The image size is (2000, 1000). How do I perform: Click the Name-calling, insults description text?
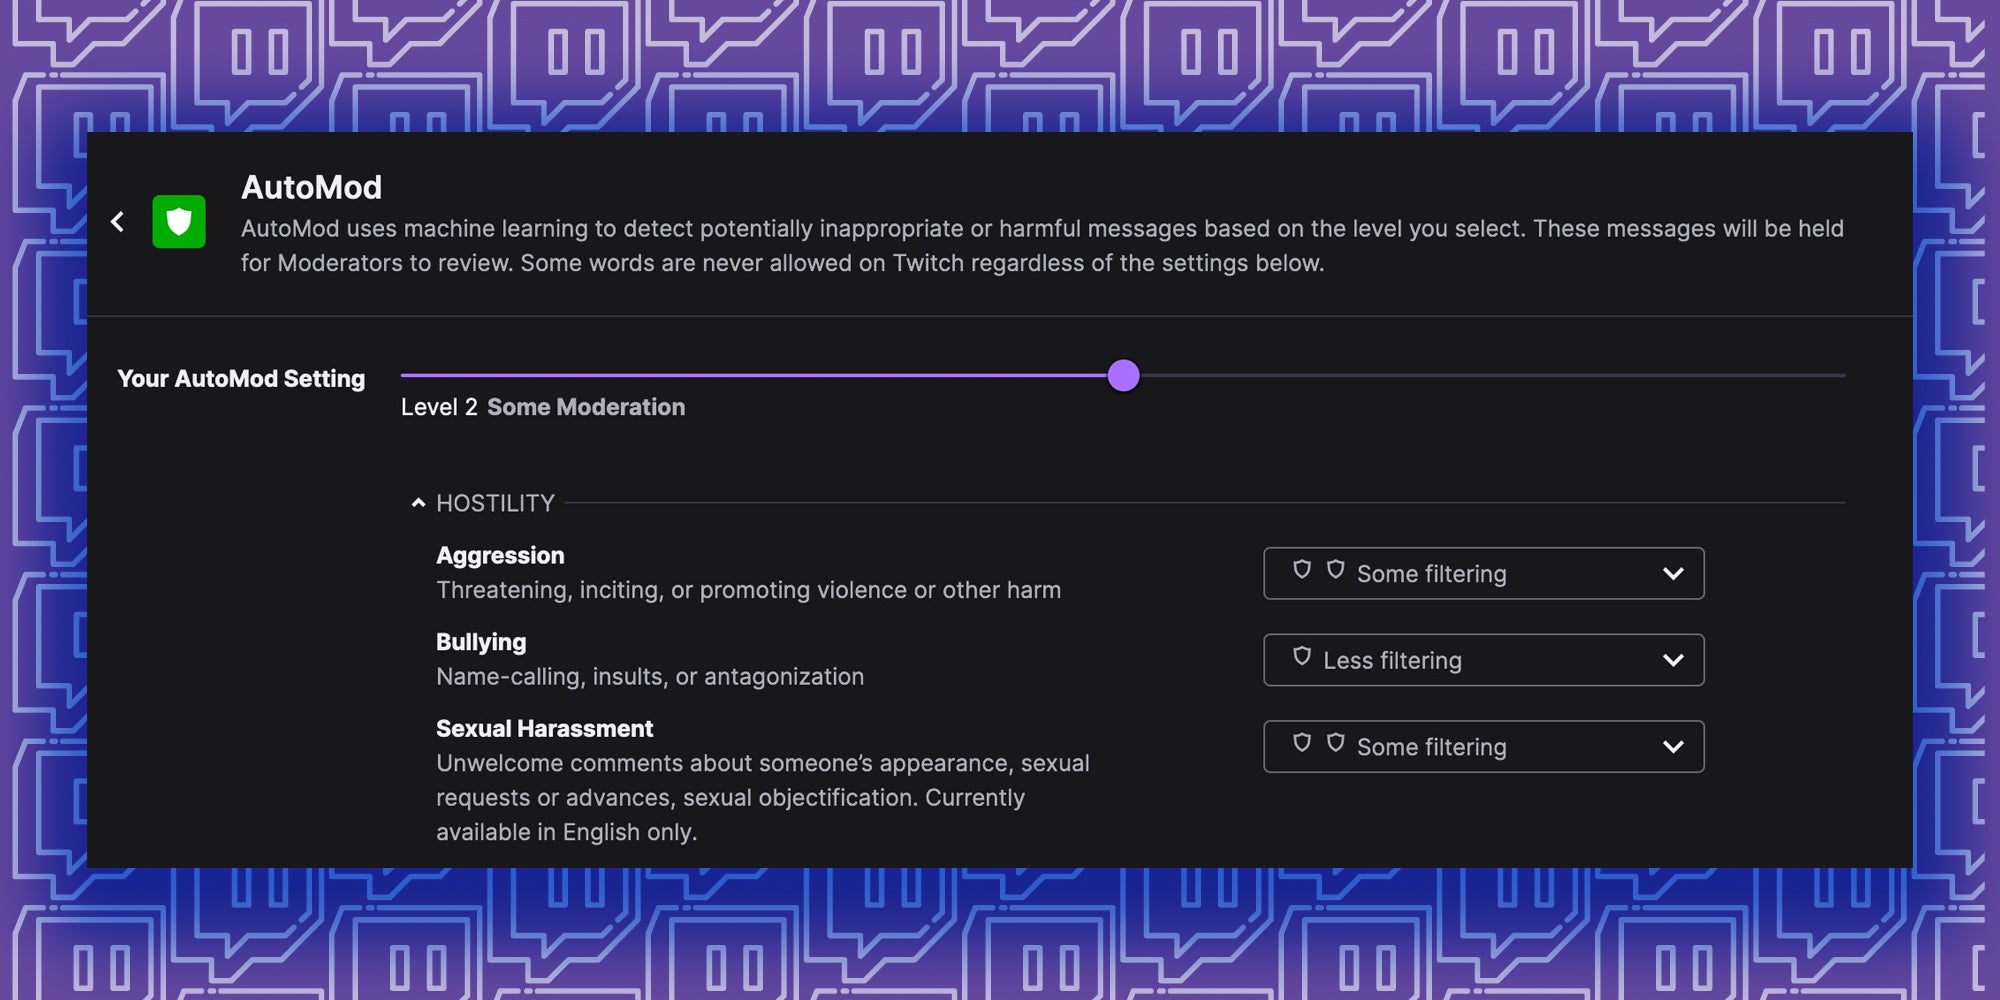tap(650, 677)
